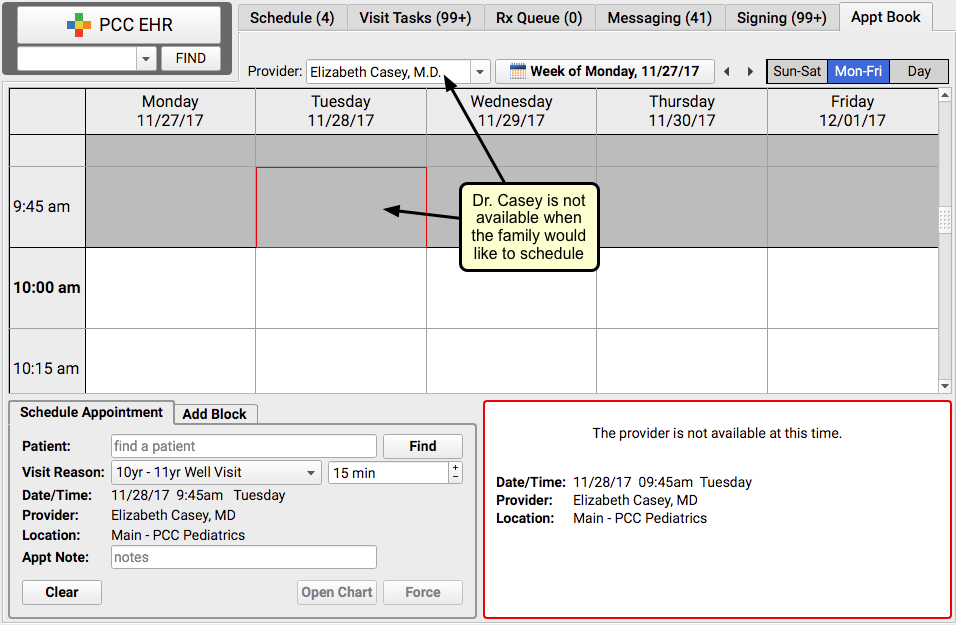Click the Appt Note notes field
The width and height of the screenshot is (956, 625).
click(244, 557)
